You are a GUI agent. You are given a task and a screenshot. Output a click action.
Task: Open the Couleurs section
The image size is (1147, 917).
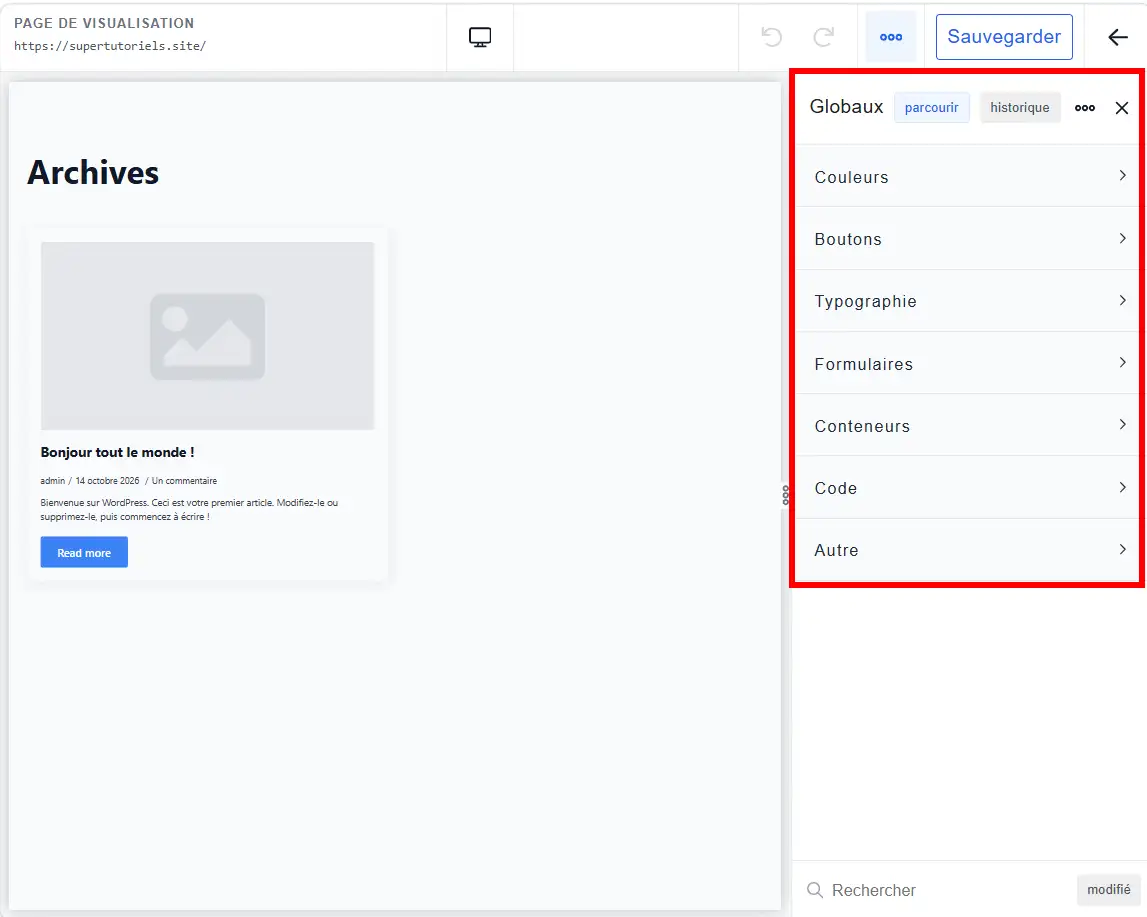(966, 176)
